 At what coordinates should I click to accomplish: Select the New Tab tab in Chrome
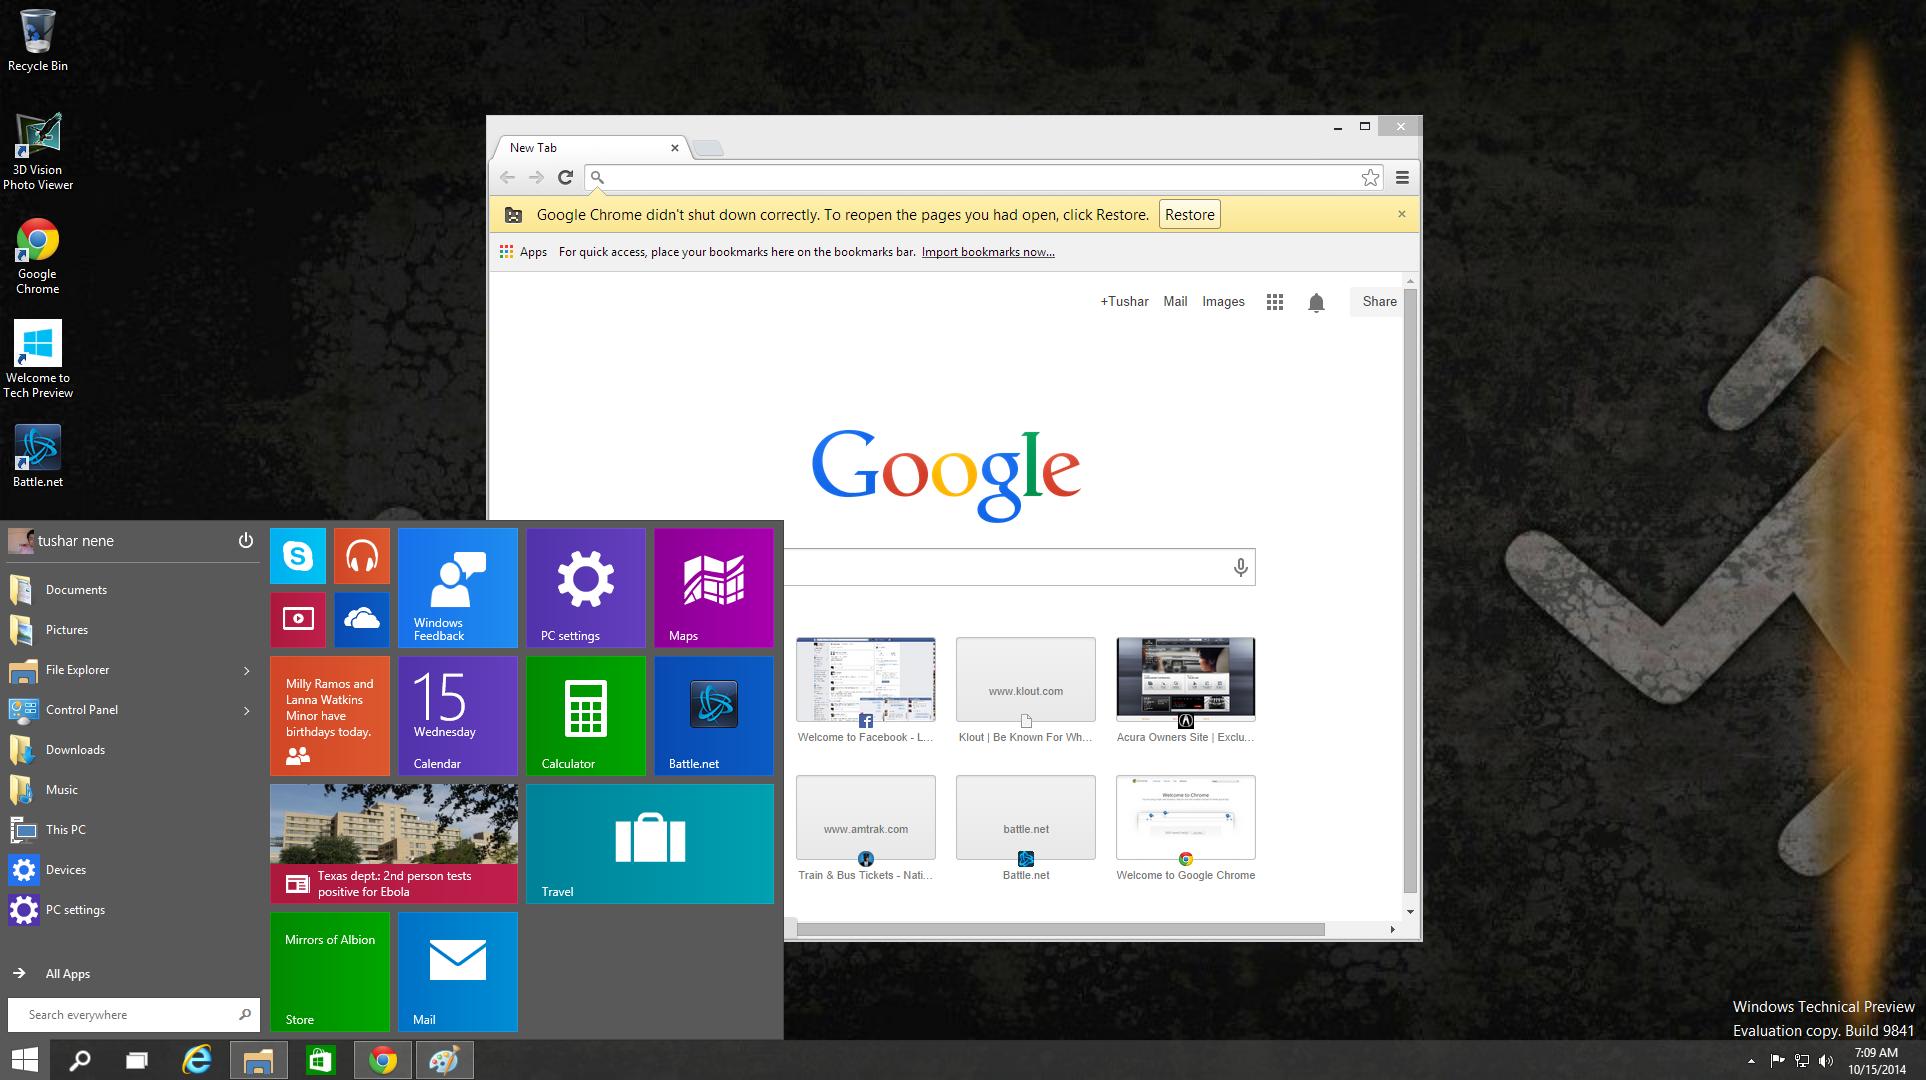(590, 148)
